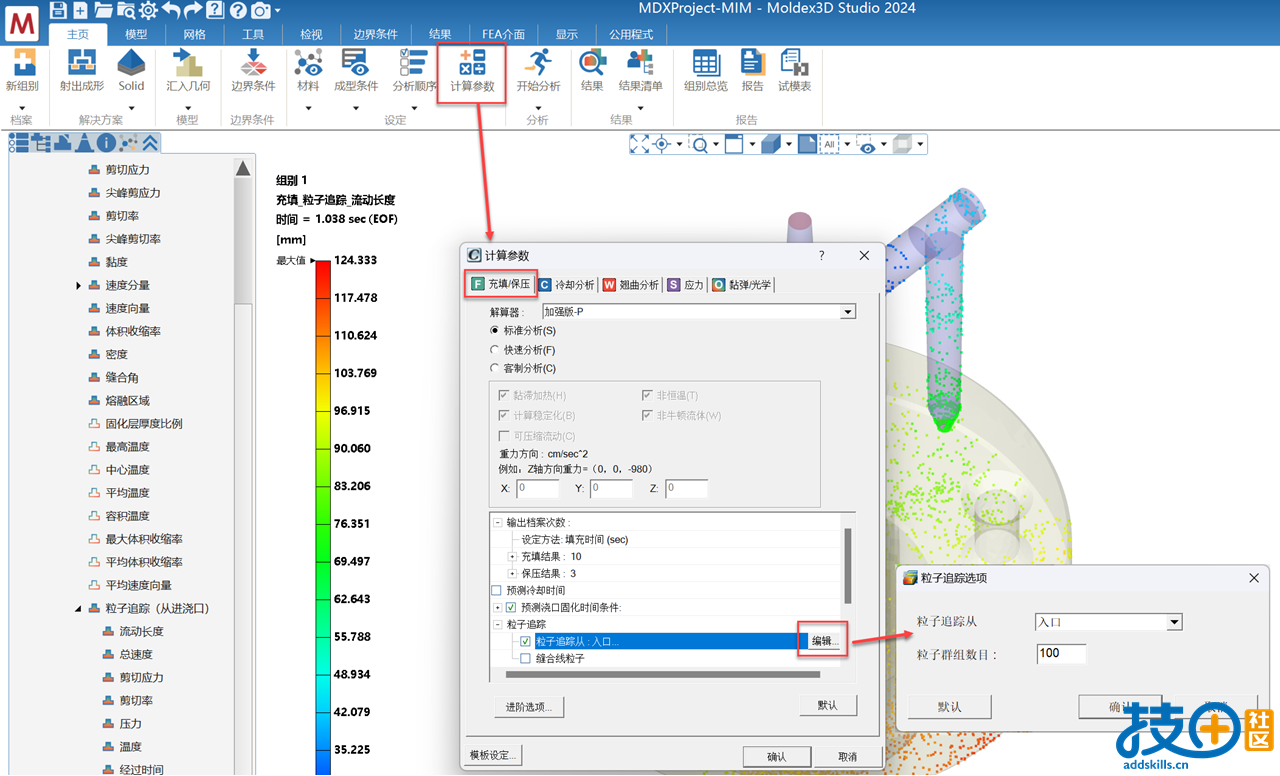Uncheck the 粒子追踪从 入口 checkbox
The width and height of the screenshot is (1280, 776).
525,641
